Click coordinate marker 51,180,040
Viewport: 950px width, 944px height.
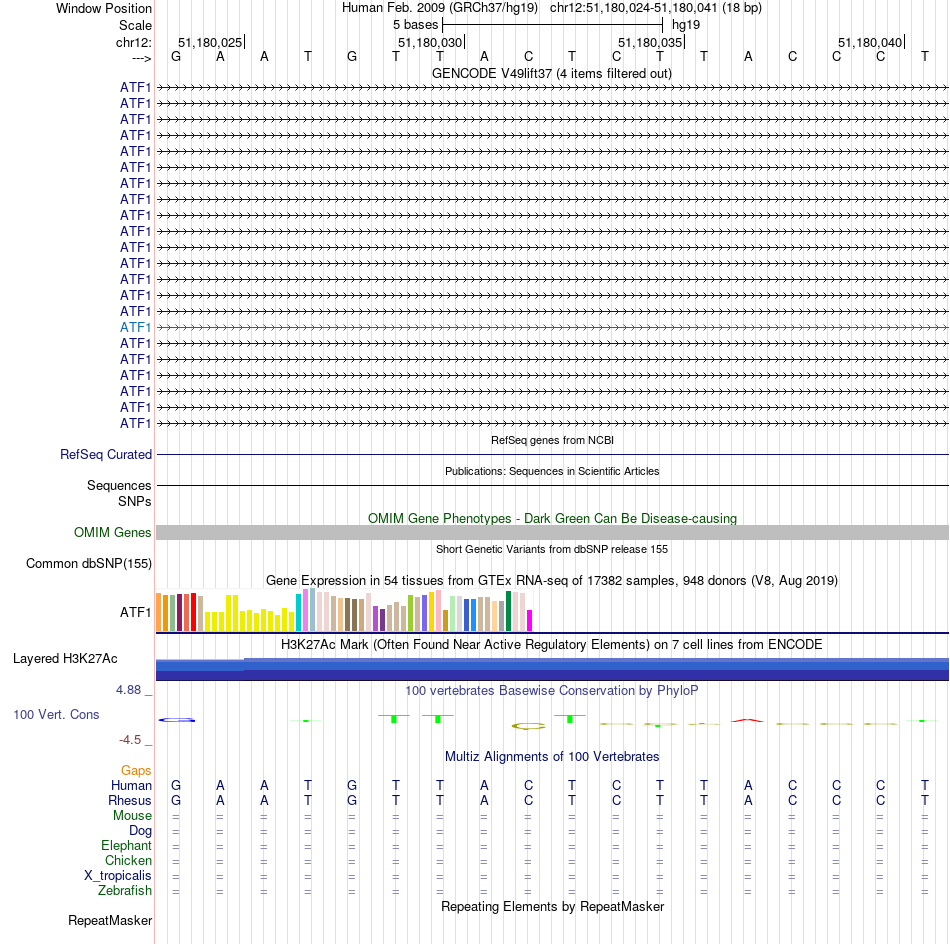click(869, 42)
